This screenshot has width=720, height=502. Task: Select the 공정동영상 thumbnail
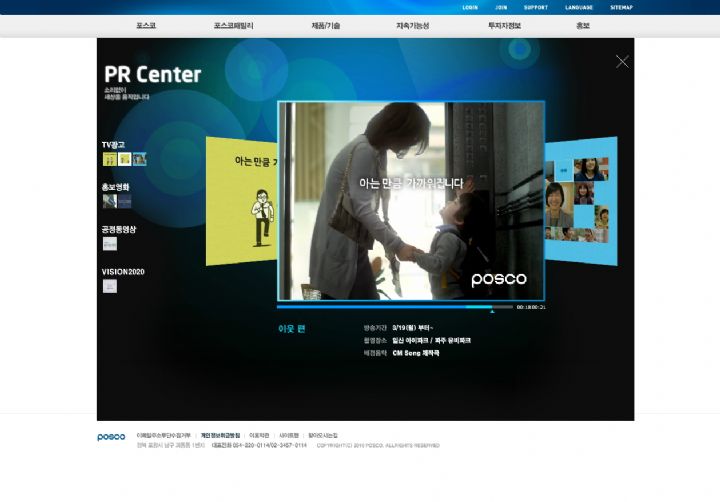point(110,244)
